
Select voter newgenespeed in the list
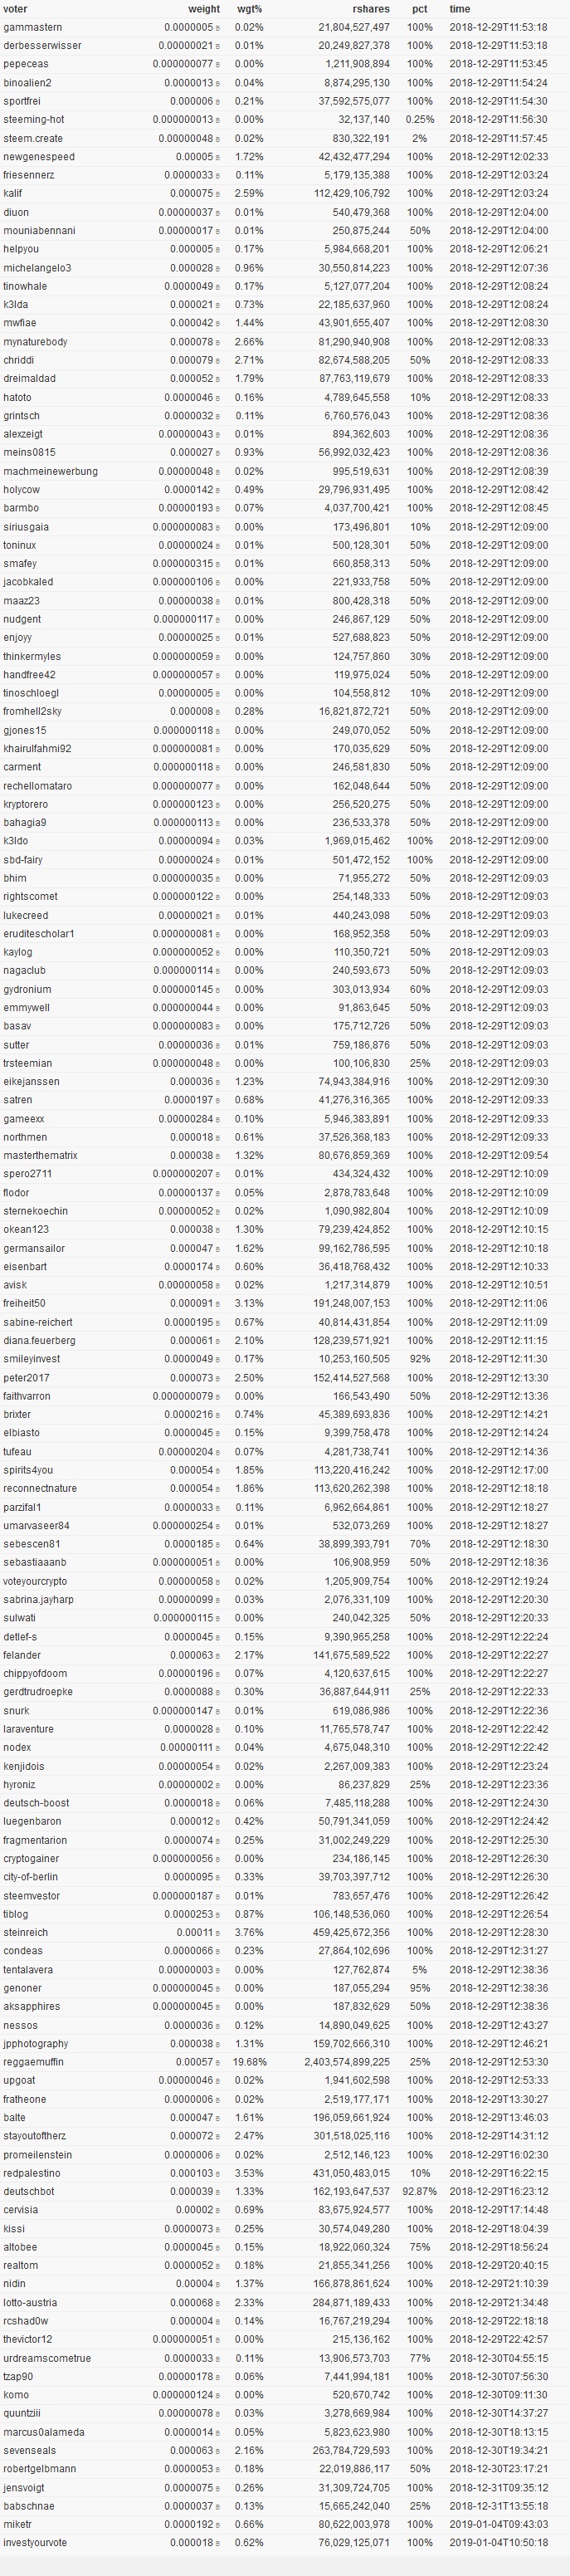38,157
